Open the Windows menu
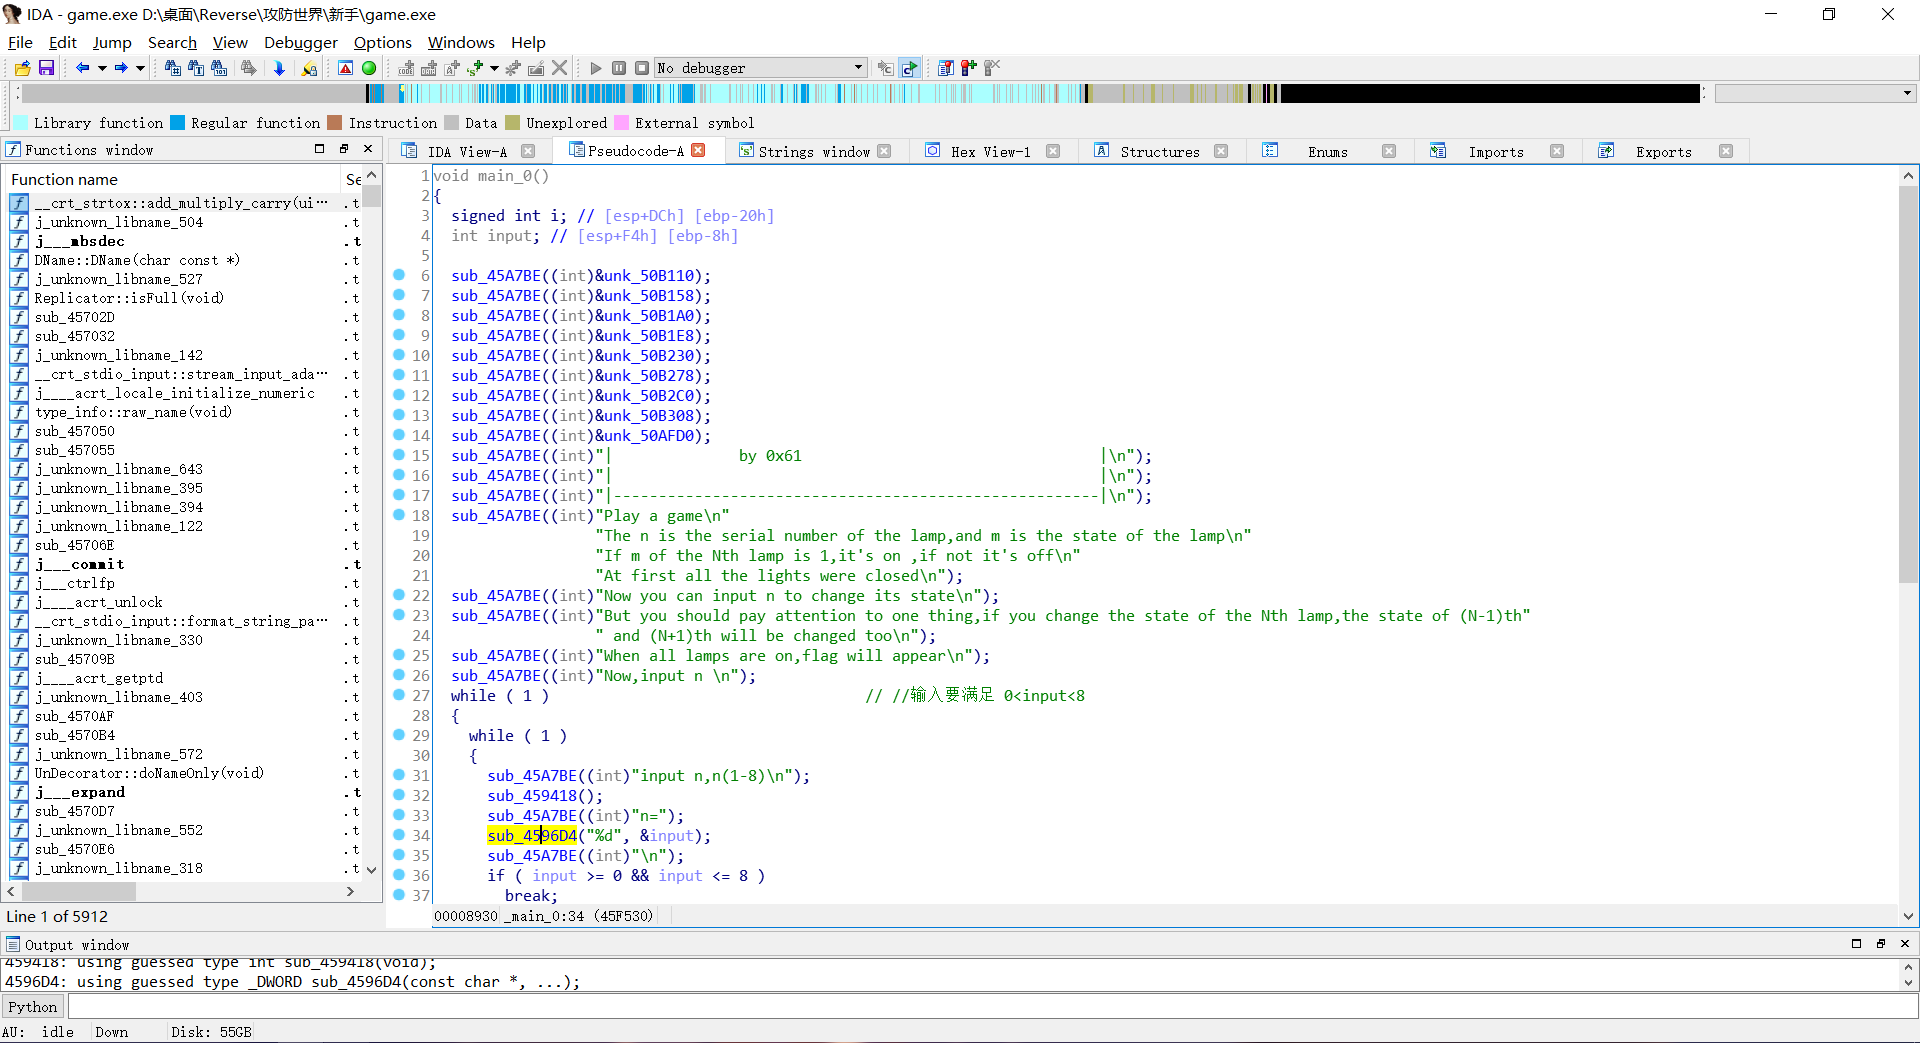This screenshot has height=1043, width=1920. pyautogui.click(x=461, y=42)
